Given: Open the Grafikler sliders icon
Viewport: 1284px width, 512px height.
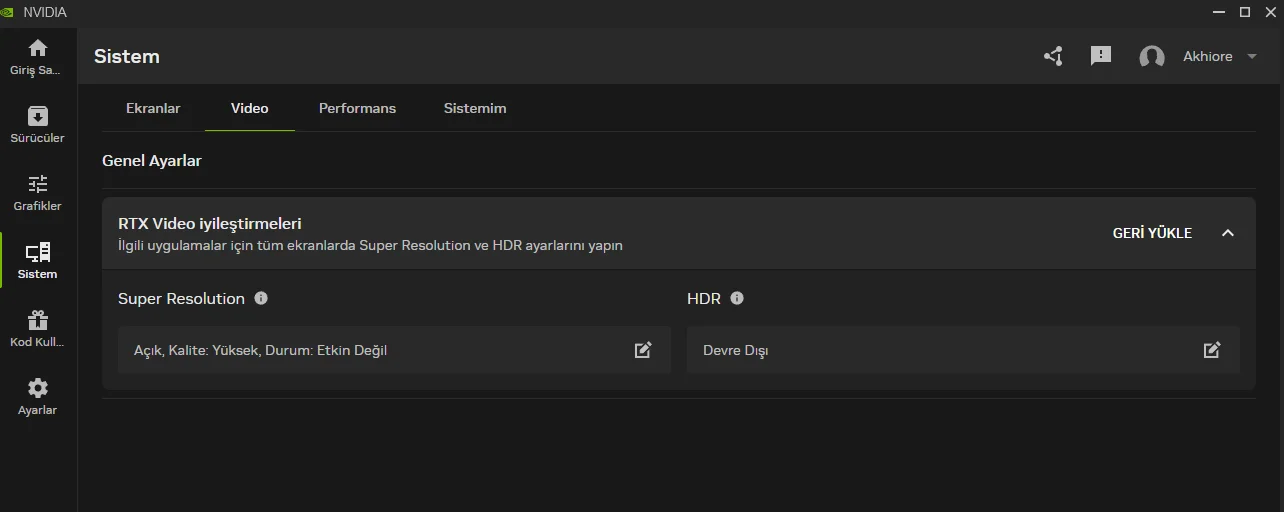Looking at the screenshot, I should click(x=38, y=184).
